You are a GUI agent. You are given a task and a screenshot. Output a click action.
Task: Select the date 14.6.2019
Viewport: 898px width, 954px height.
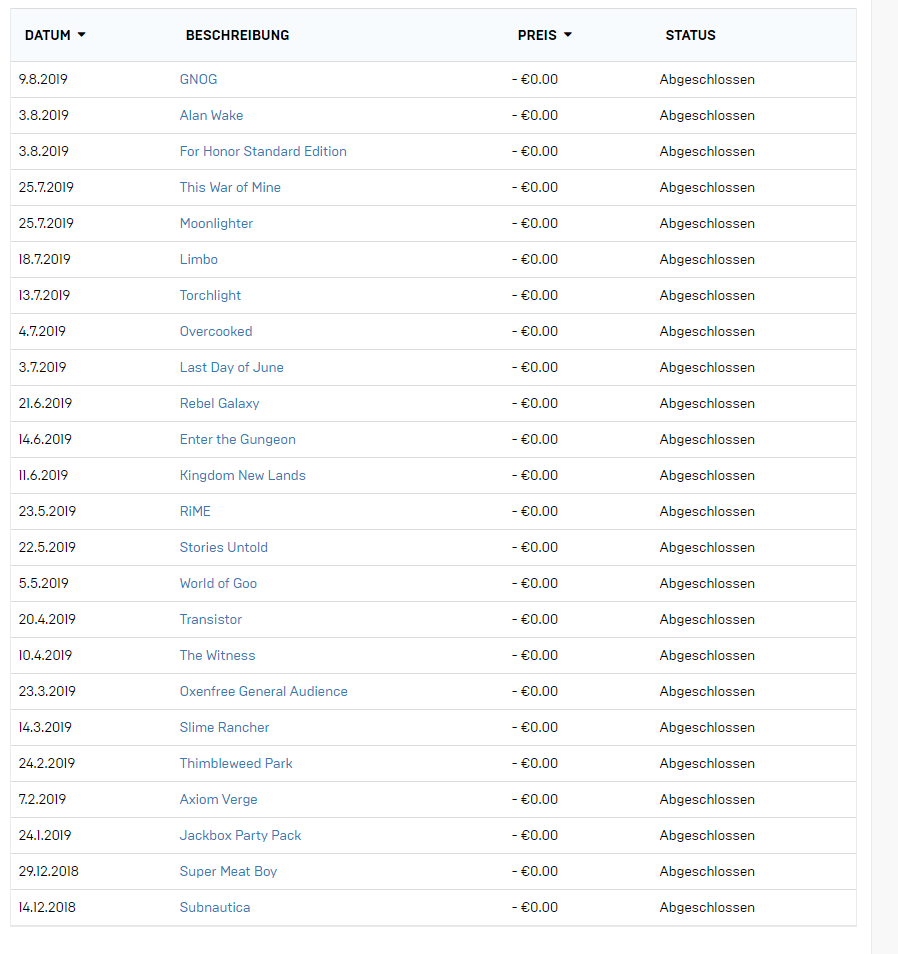[45, 439]
